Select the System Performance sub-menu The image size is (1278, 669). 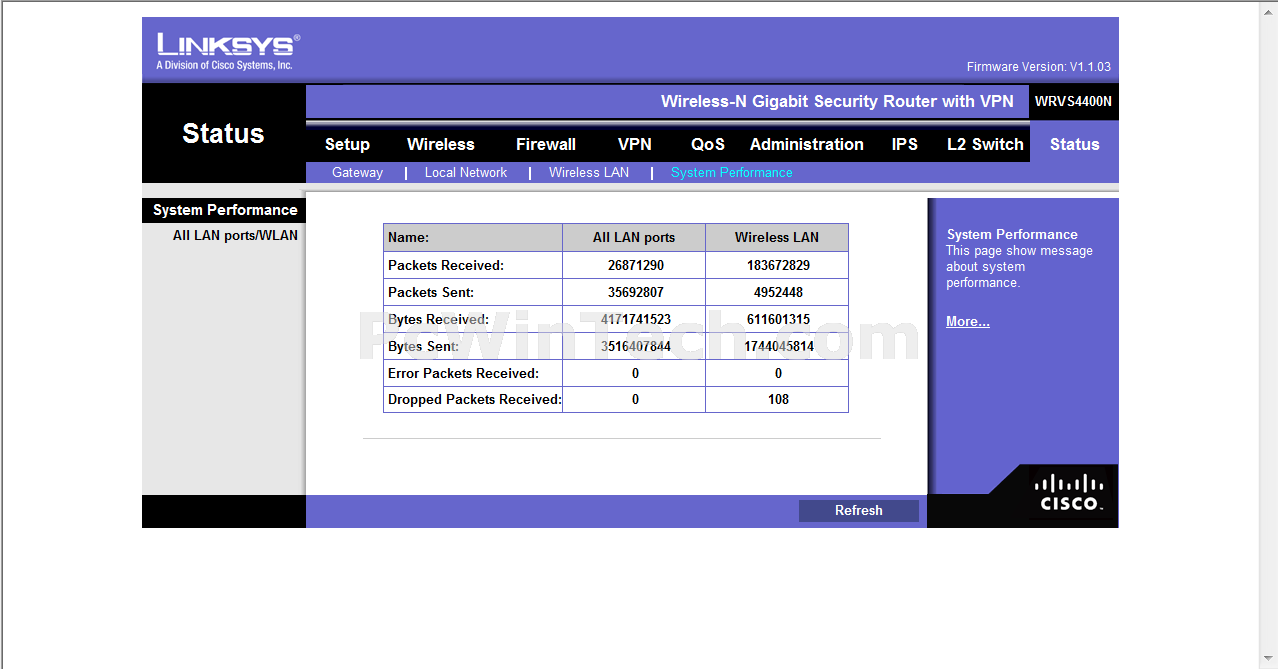pyautogui.click(x=732, y=172)
